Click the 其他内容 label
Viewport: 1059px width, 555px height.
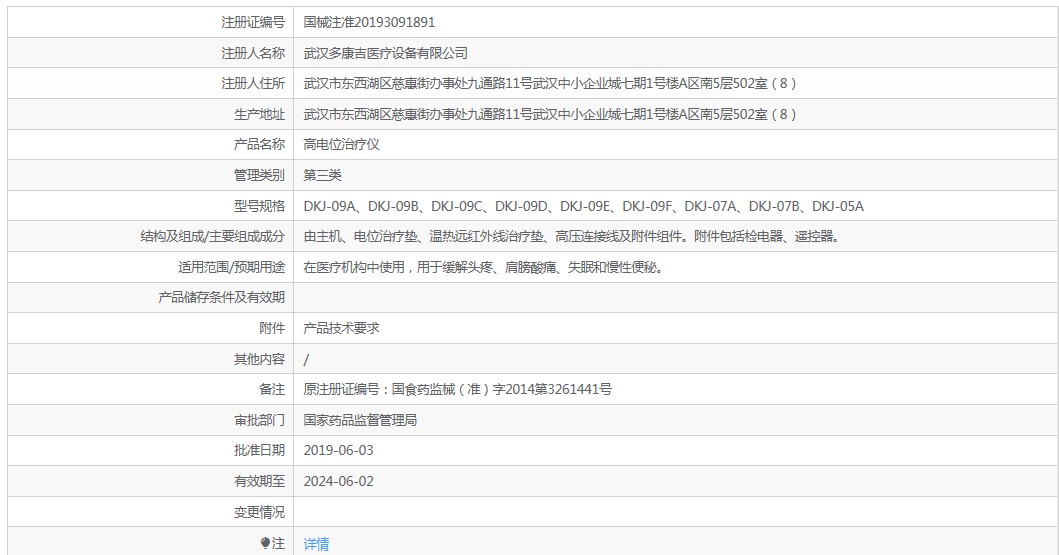(259, 360)
